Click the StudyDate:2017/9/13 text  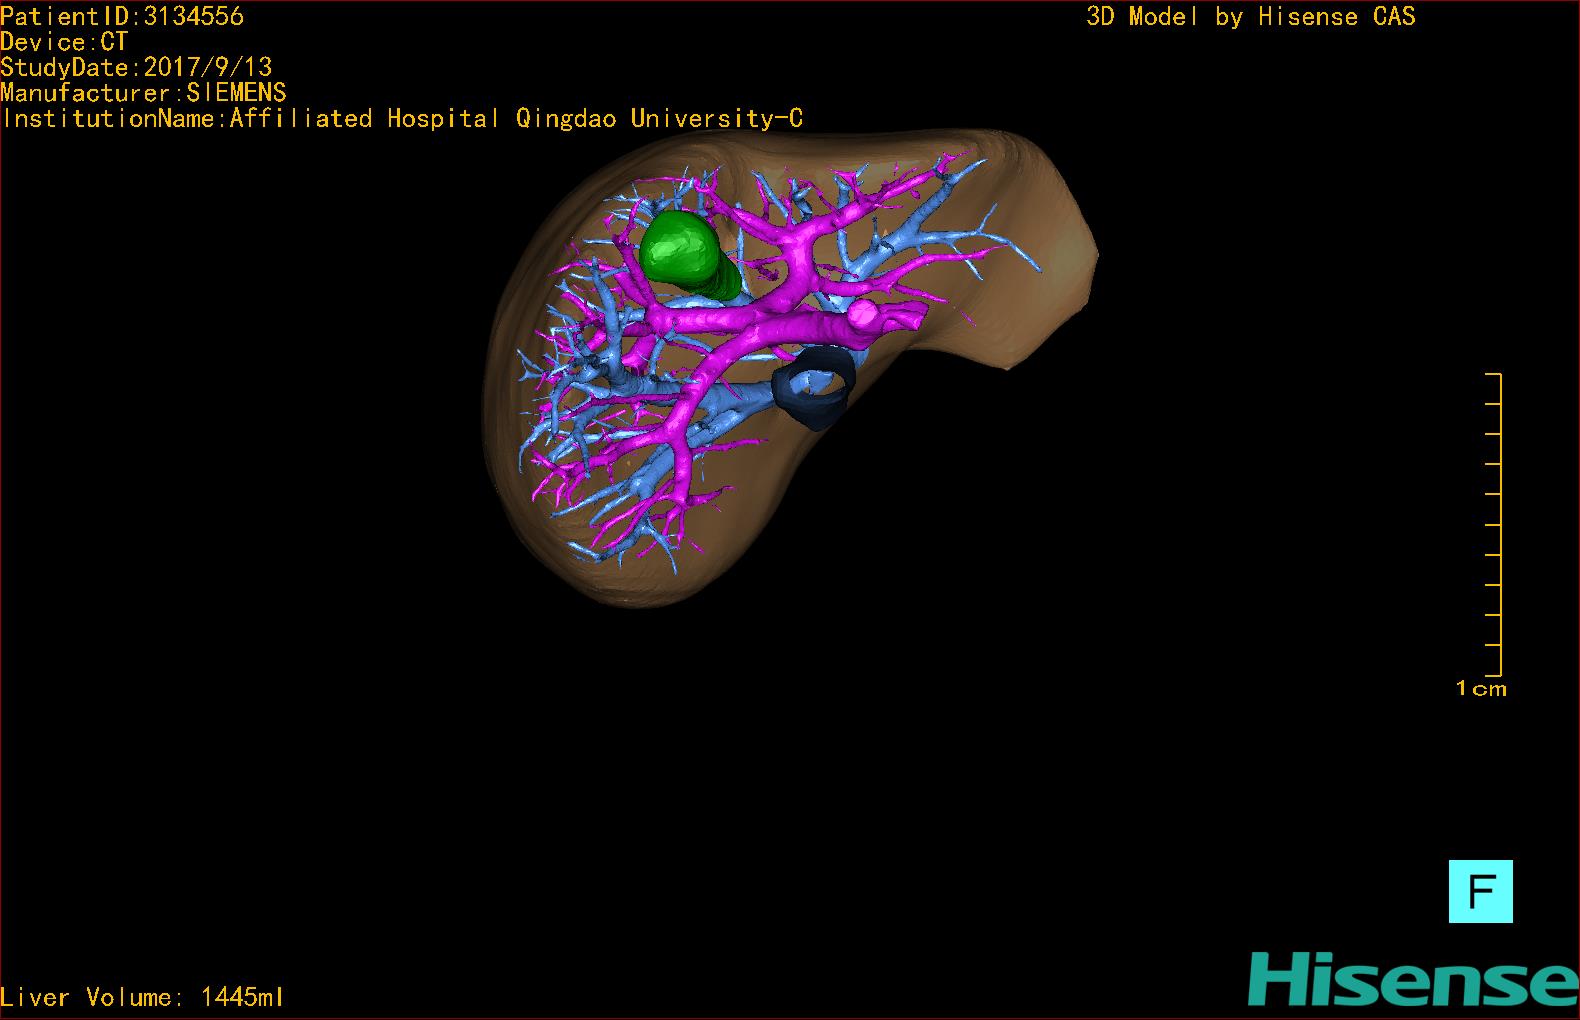[x=136, y=67]
